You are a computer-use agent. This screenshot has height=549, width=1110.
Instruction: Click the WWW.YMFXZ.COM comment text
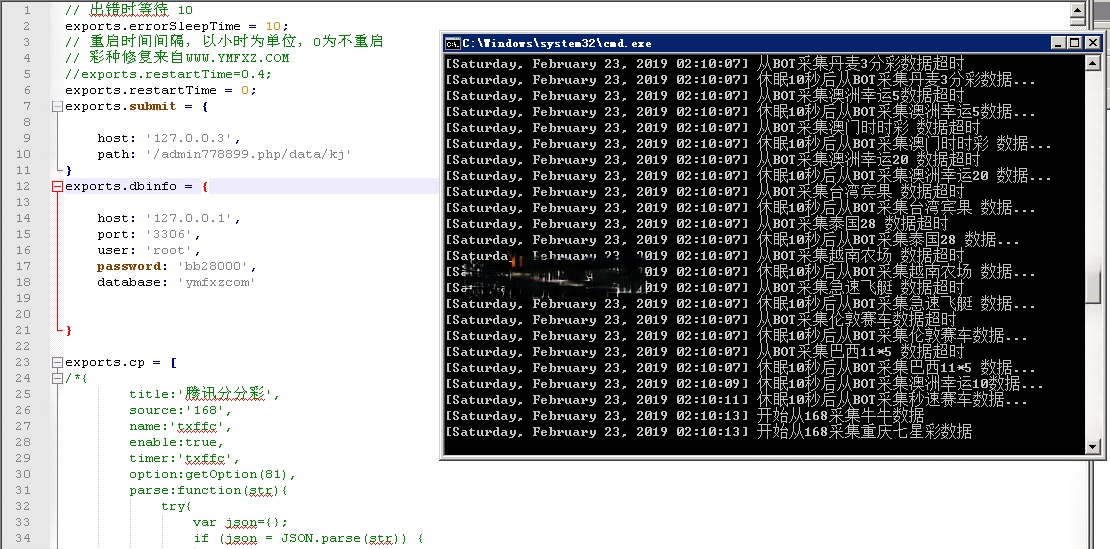pyautogui.click(x=238, y=58)
